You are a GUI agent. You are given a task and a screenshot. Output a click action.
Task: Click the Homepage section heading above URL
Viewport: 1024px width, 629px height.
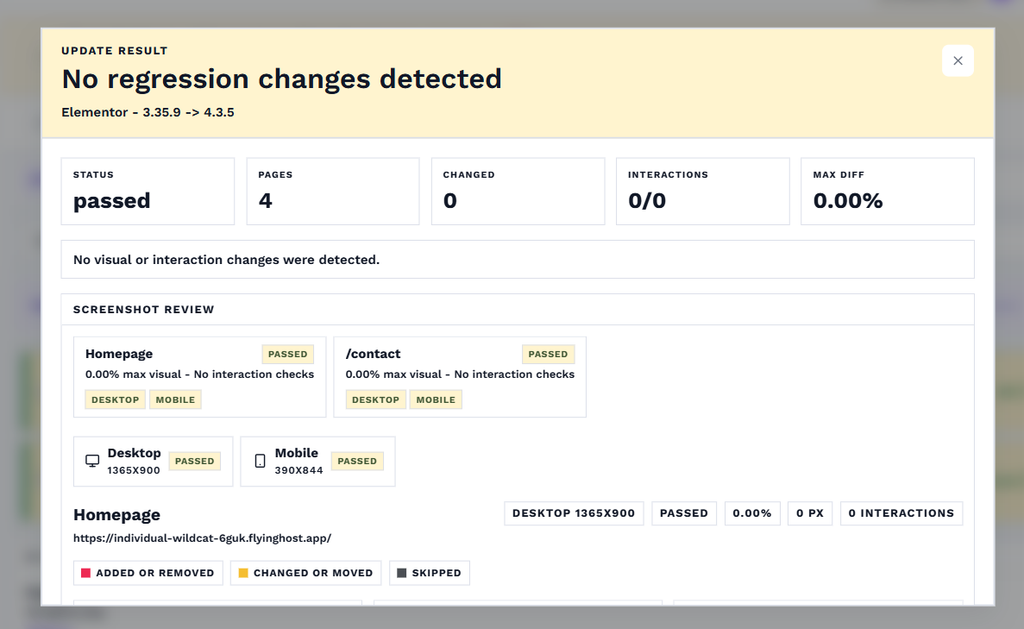117,515
